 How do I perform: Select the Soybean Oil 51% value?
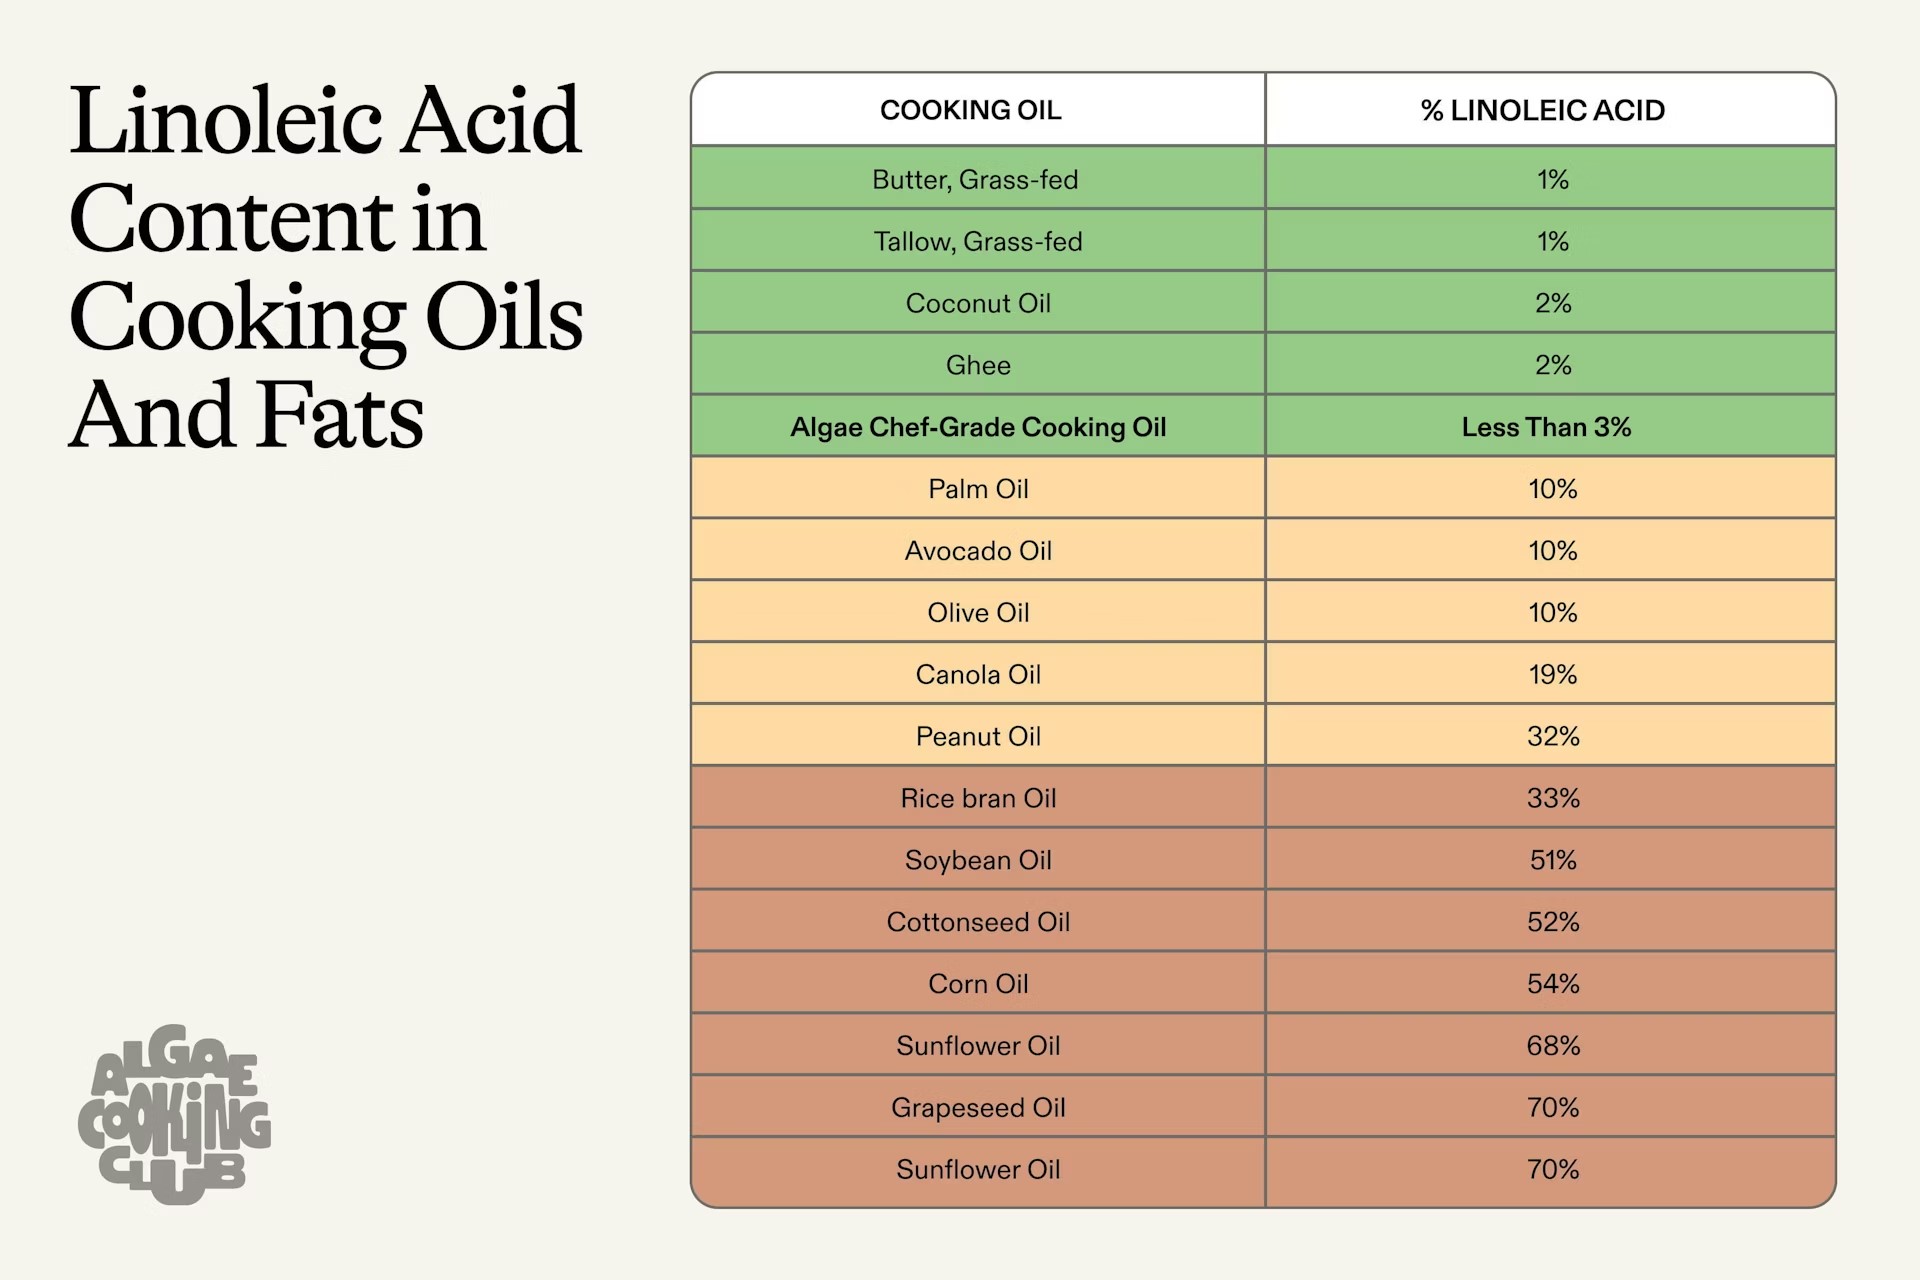click(x=1552, y=861)
